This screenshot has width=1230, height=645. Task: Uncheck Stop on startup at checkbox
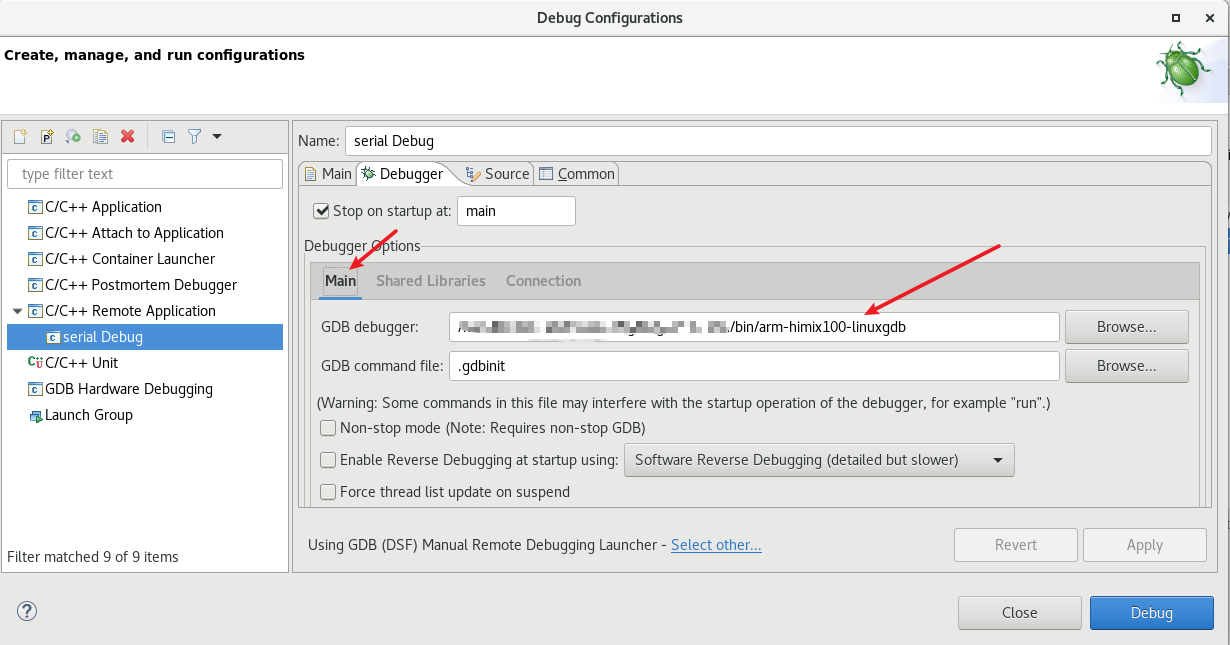click(x=321, y=211)
